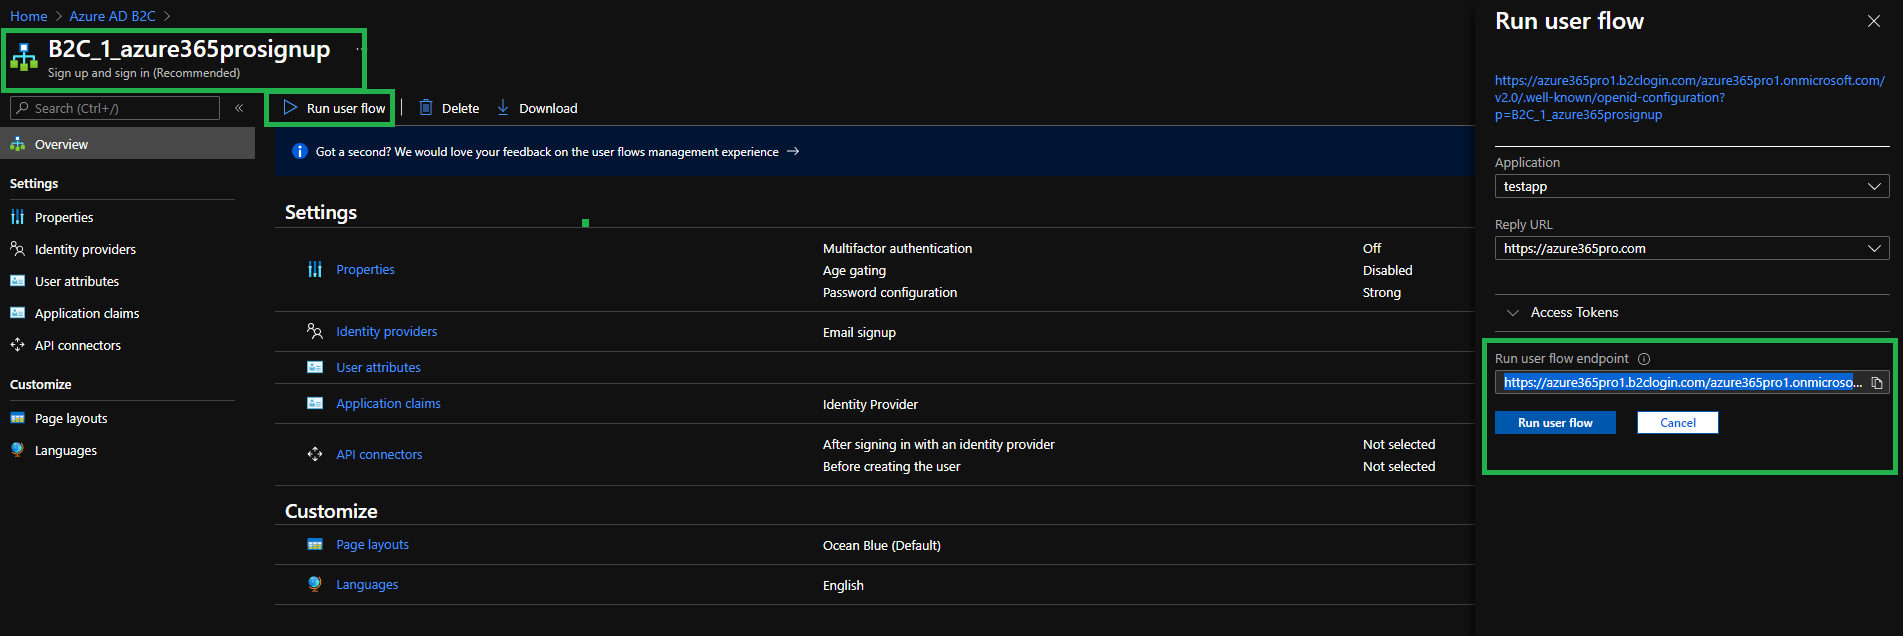1903x636 pixels.
Task: Click the sidebar Page layouts icon
Action: (x=18, y=418)
